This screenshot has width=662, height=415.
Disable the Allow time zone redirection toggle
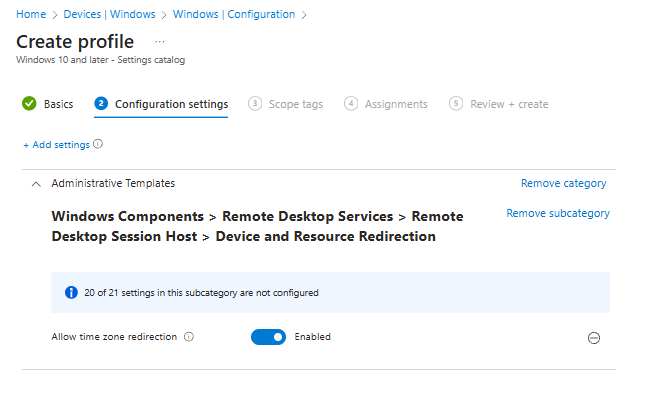268,337
